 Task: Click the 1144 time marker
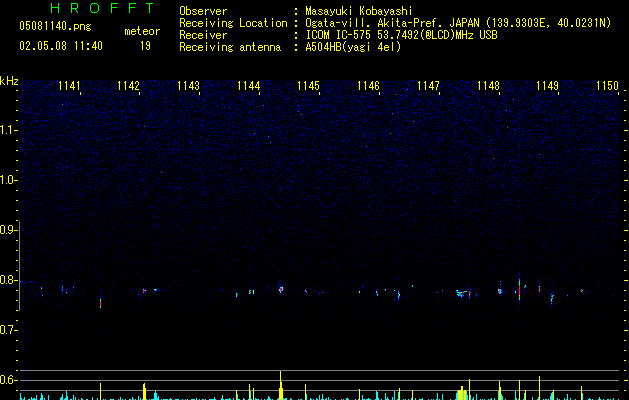[248, 86]
